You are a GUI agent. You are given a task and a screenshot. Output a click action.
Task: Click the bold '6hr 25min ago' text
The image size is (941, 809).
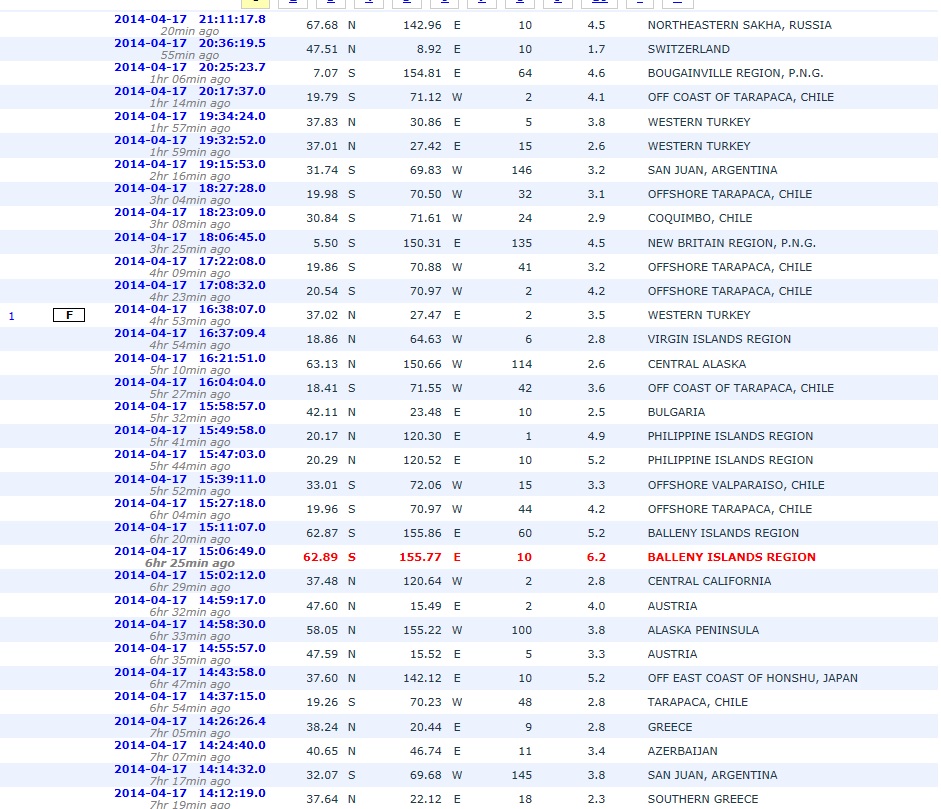[190, 564]
